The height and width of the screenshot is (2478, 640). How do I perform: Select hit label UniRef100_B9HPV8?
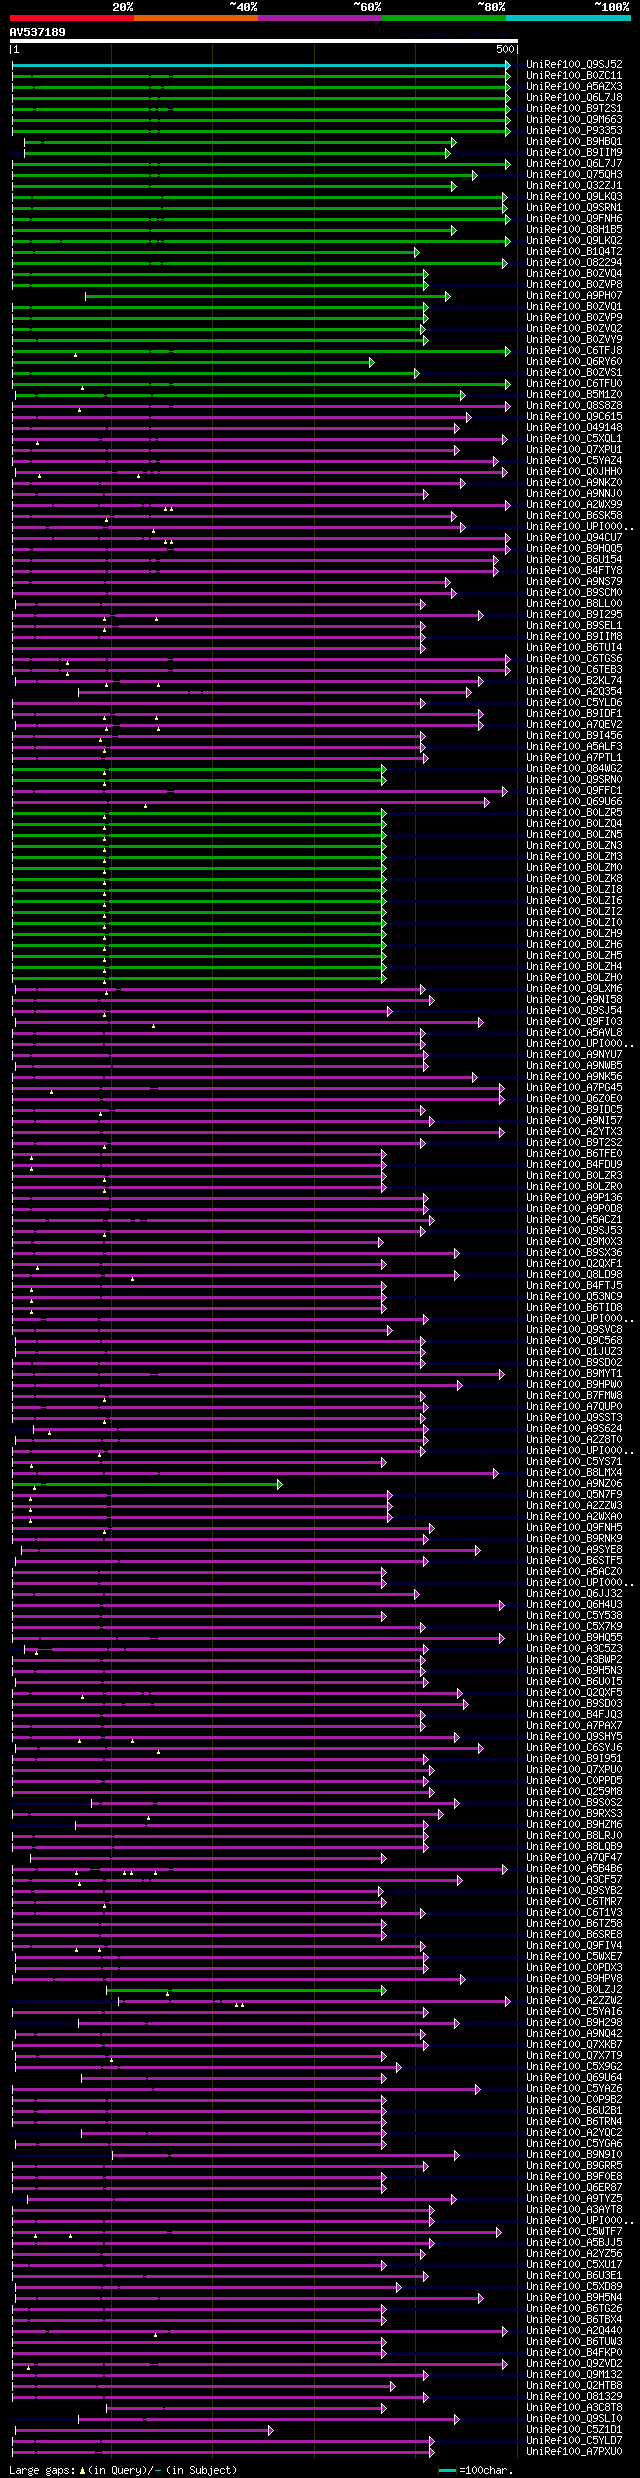pos(574,1979)
